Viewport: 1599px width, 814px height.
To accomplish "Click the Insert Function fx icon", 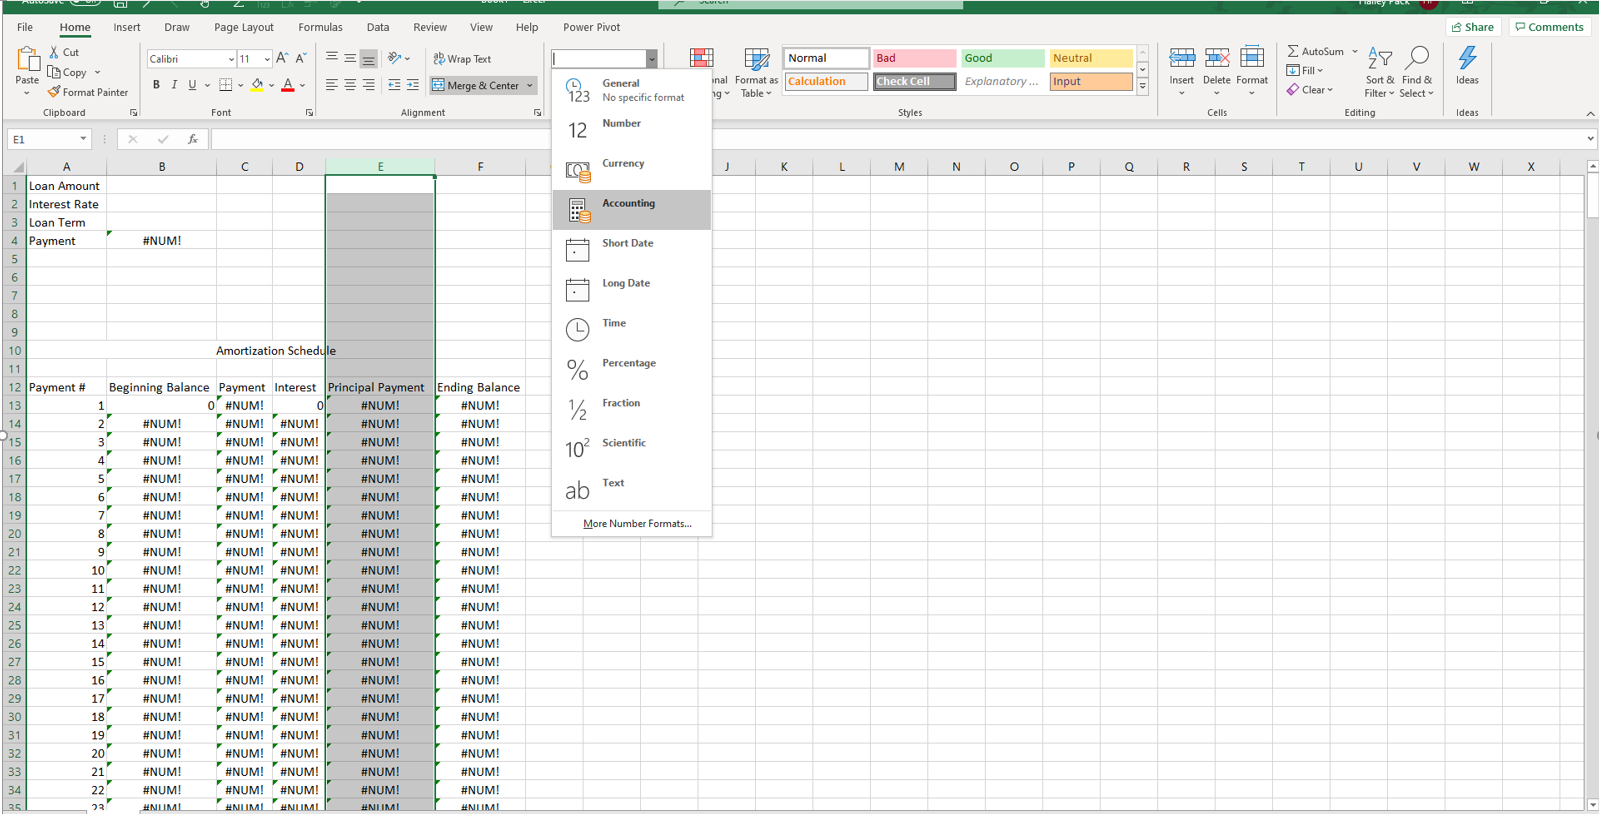I will coord(193,140).
